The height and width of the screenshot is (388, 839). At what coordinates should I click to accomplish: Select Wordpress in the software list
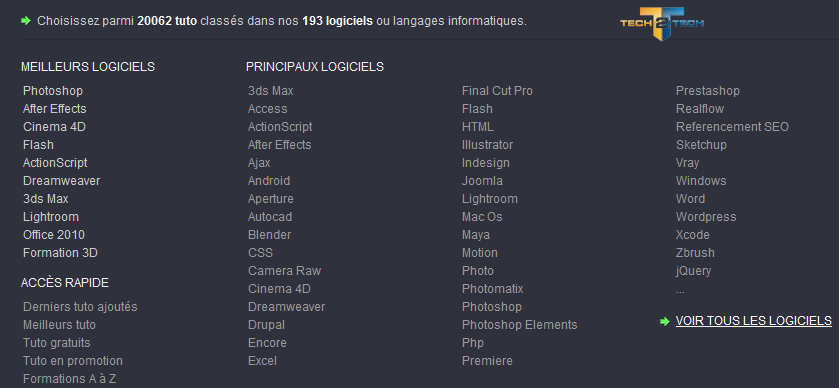click(706, 217)
